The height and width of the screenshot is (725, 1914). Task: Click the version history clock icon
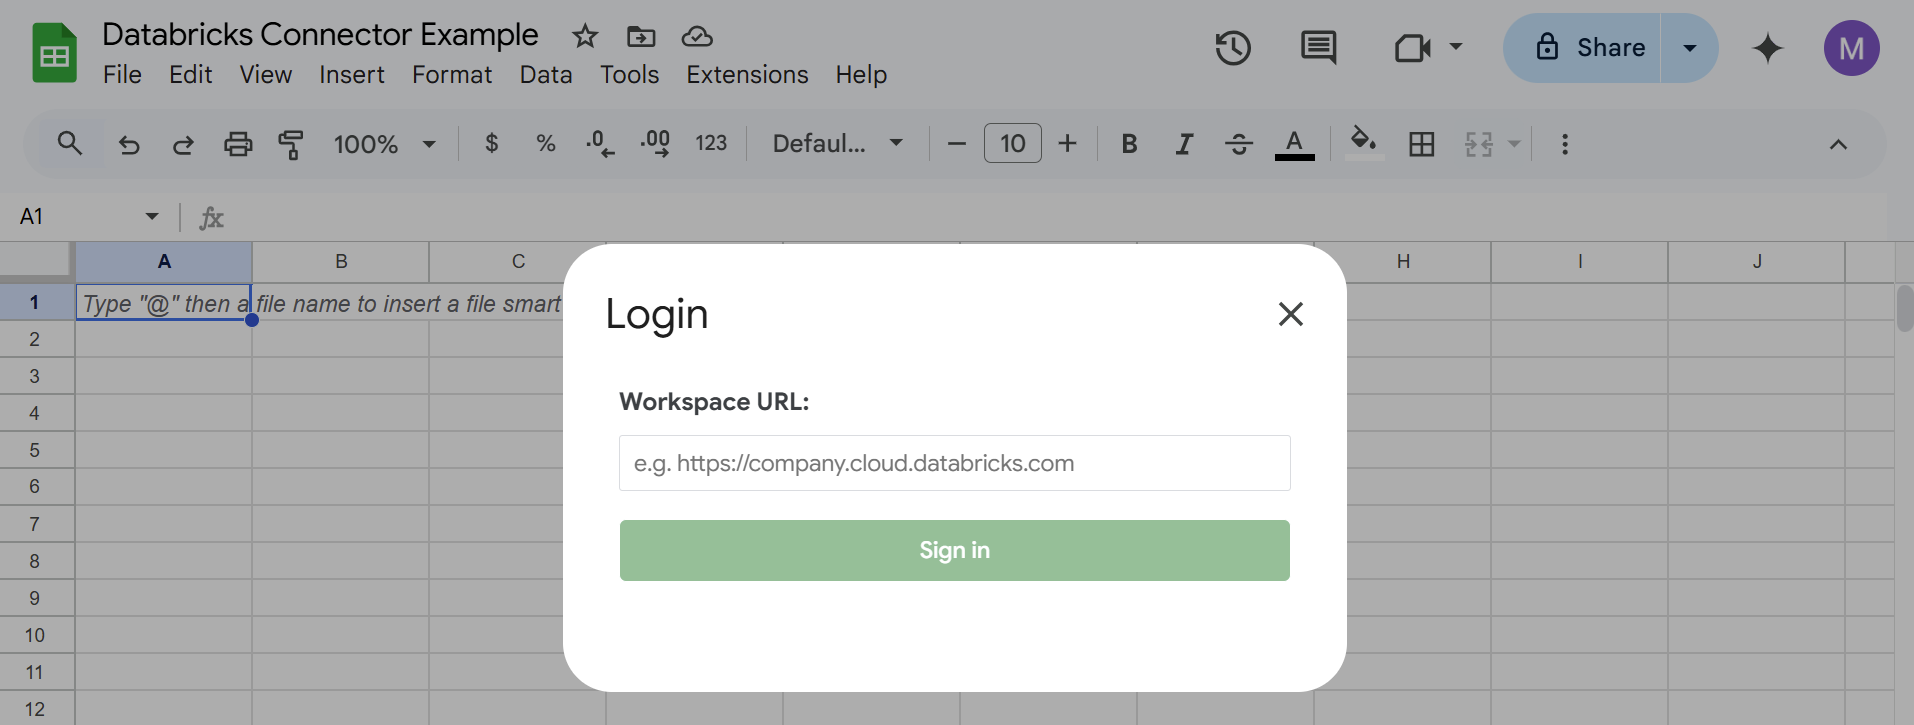tap(1232, 48)
